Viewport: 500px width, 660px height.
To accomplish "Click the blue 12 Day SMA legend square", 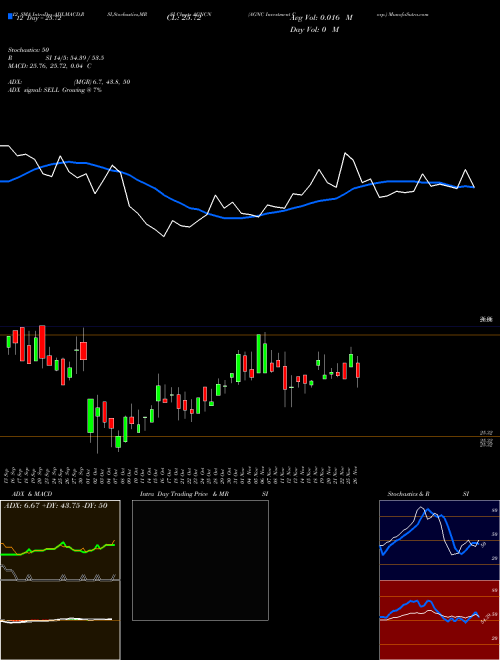I will click(10, 16).
